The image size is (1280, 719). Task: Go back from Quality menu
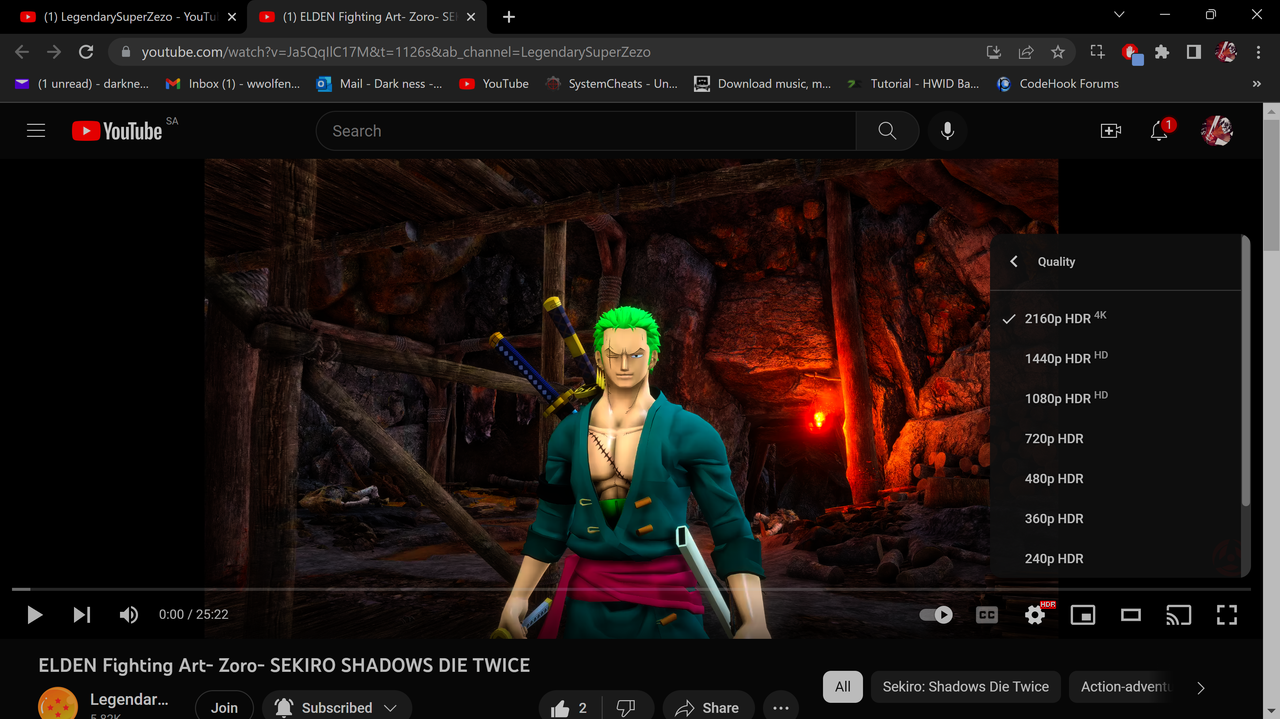coord(1014,261)
